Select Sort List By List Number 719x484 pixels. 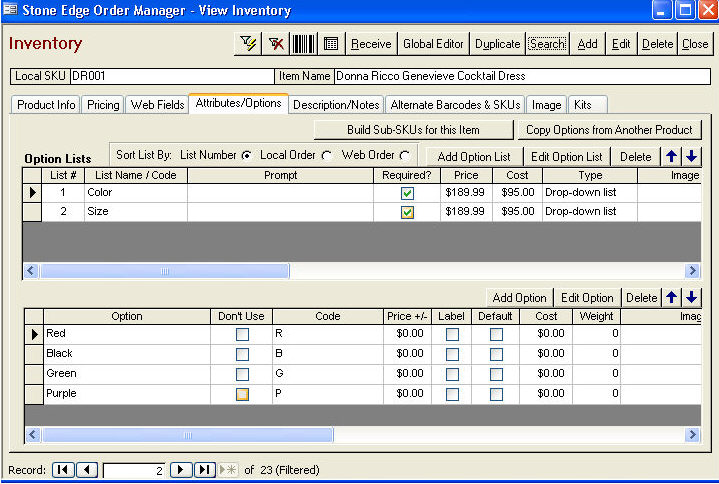tap(247, 156)
